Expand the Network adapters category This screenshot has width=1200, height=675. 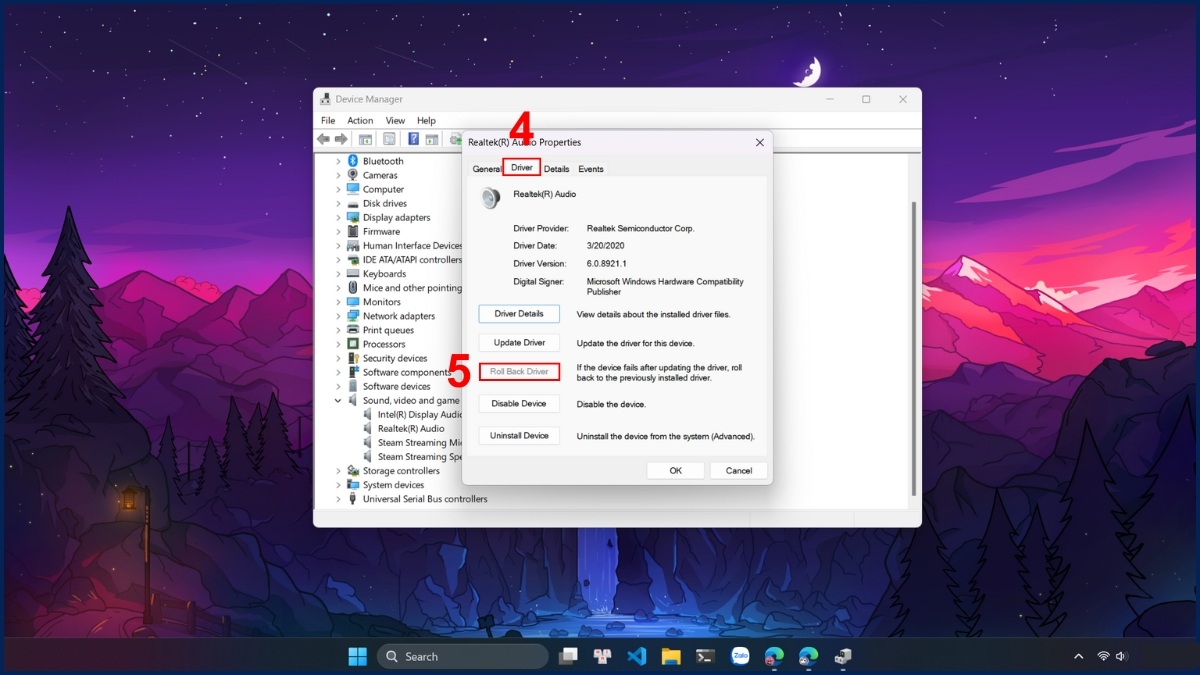(339, 316)
